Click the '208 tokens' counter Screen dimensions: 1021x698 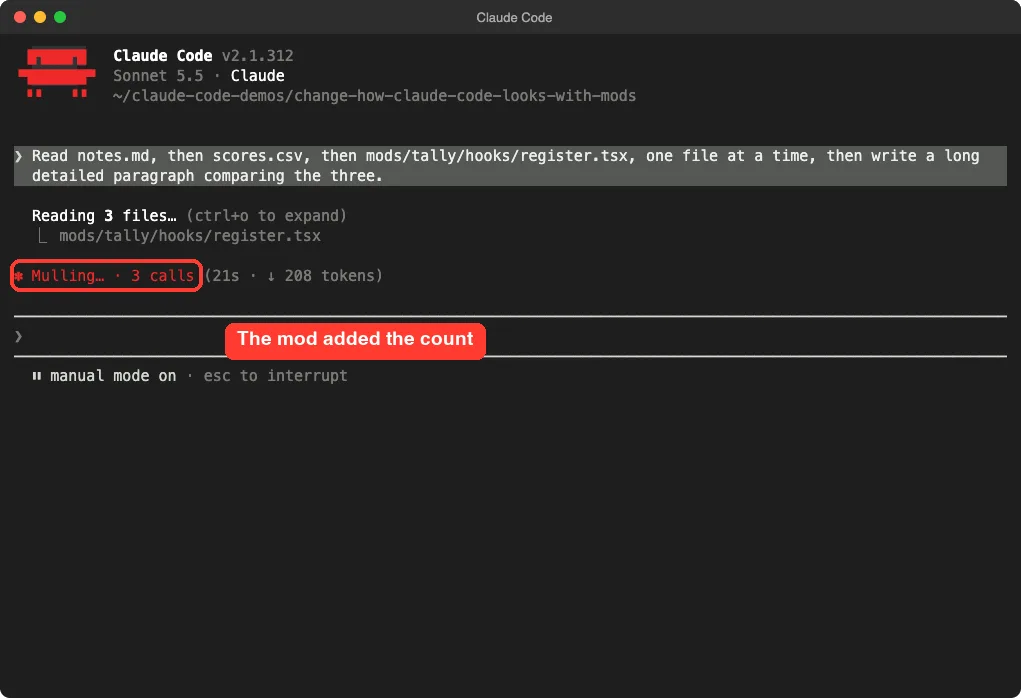tap(329, 275)
